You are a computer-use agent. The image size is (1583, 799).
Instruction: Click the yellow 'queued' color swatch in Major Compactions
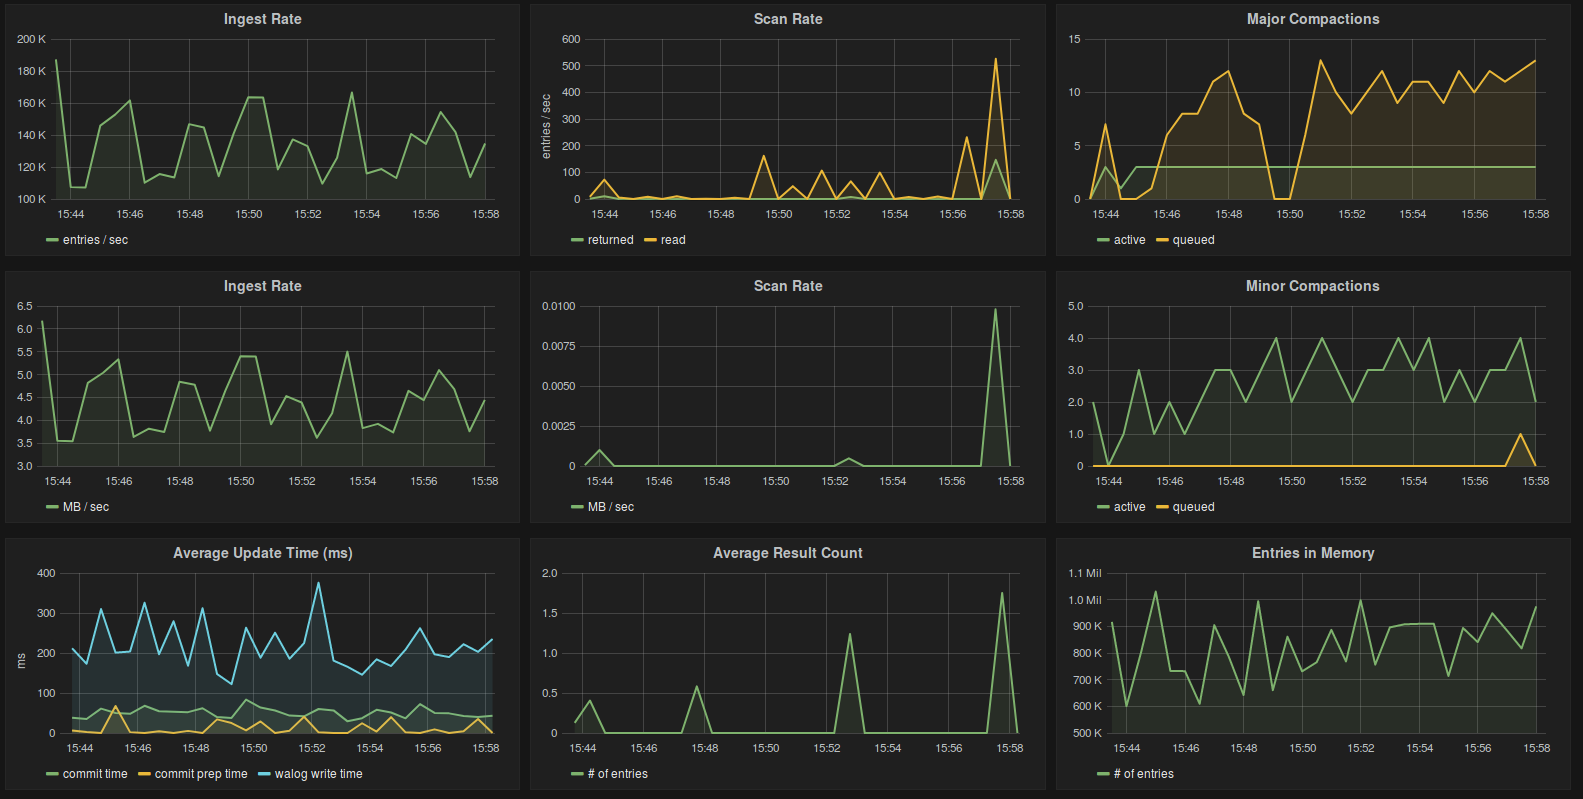(x=1162, y=240)
